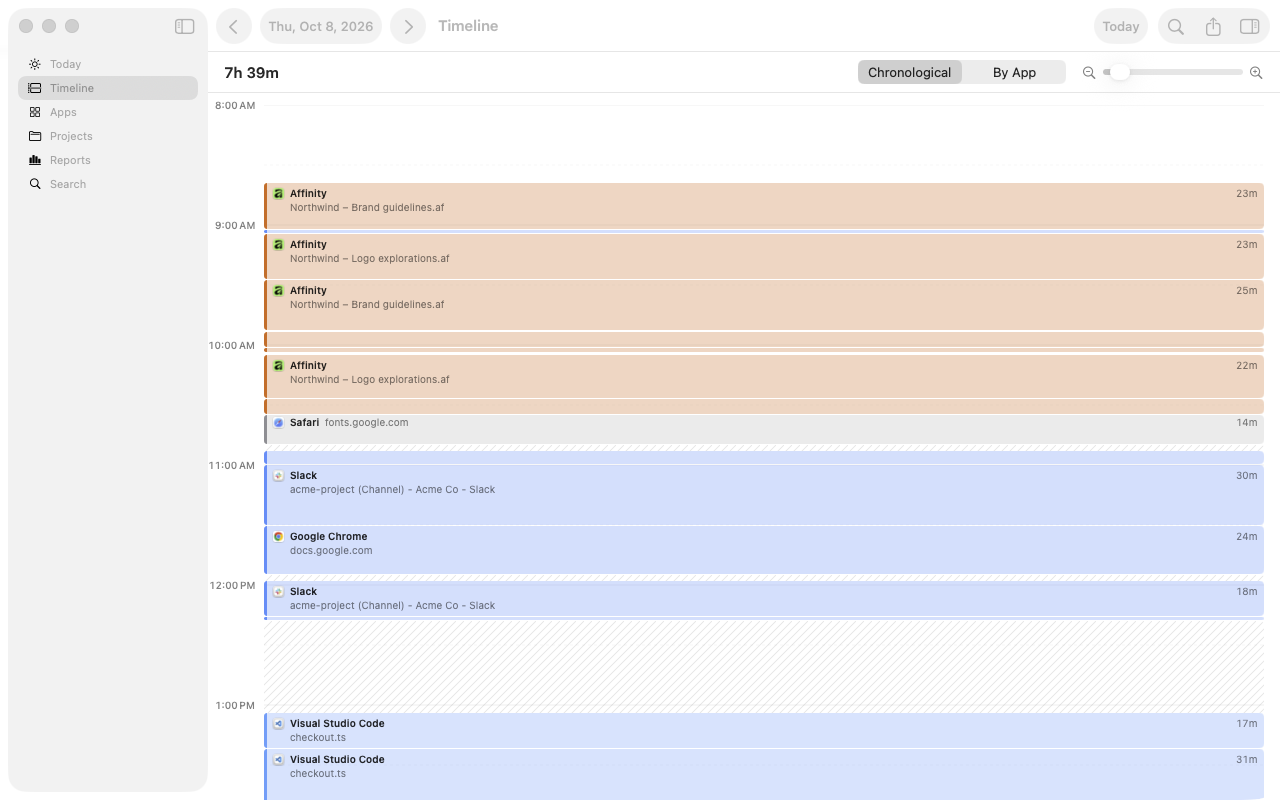Click the zoom-out magnifier beside the slider
The width and height of the screenshot is (1280, 800).
tap(1089, 73)
